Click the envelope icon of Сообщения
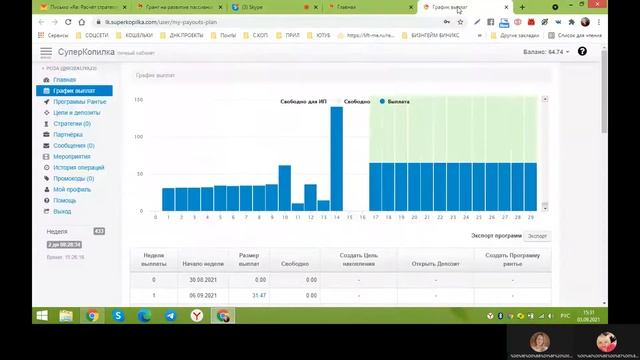The image size is (640, 360). 47,146
